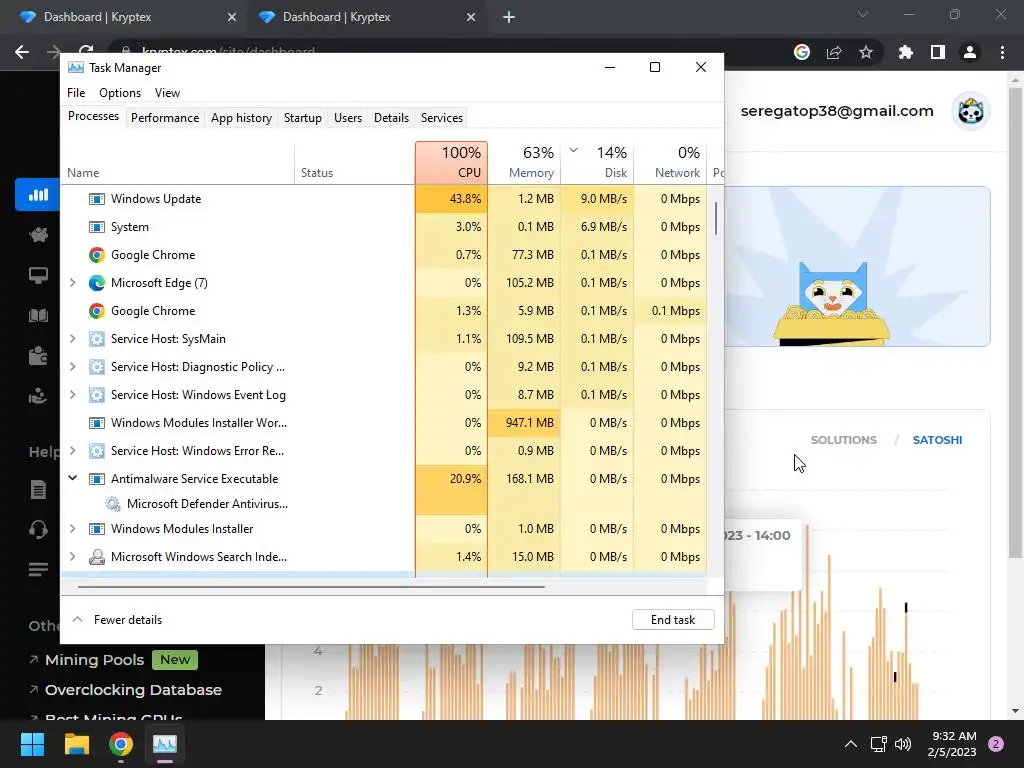This screenshot has width=1024, height=768.
Task: Open Task Manager File menu
Action: click(76, 93)
